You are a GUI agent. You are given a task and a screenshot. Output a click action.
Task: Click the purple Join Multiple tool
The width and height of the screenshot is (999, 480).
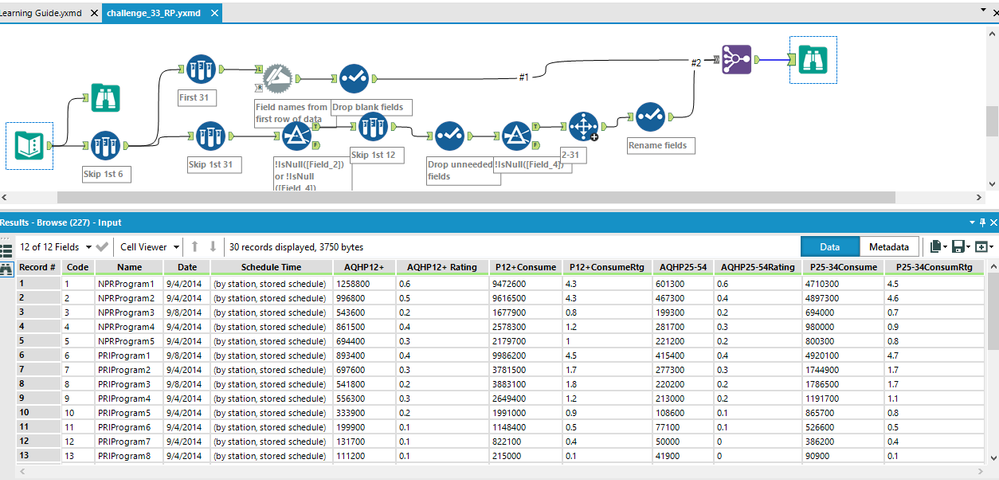click(737, 59)
